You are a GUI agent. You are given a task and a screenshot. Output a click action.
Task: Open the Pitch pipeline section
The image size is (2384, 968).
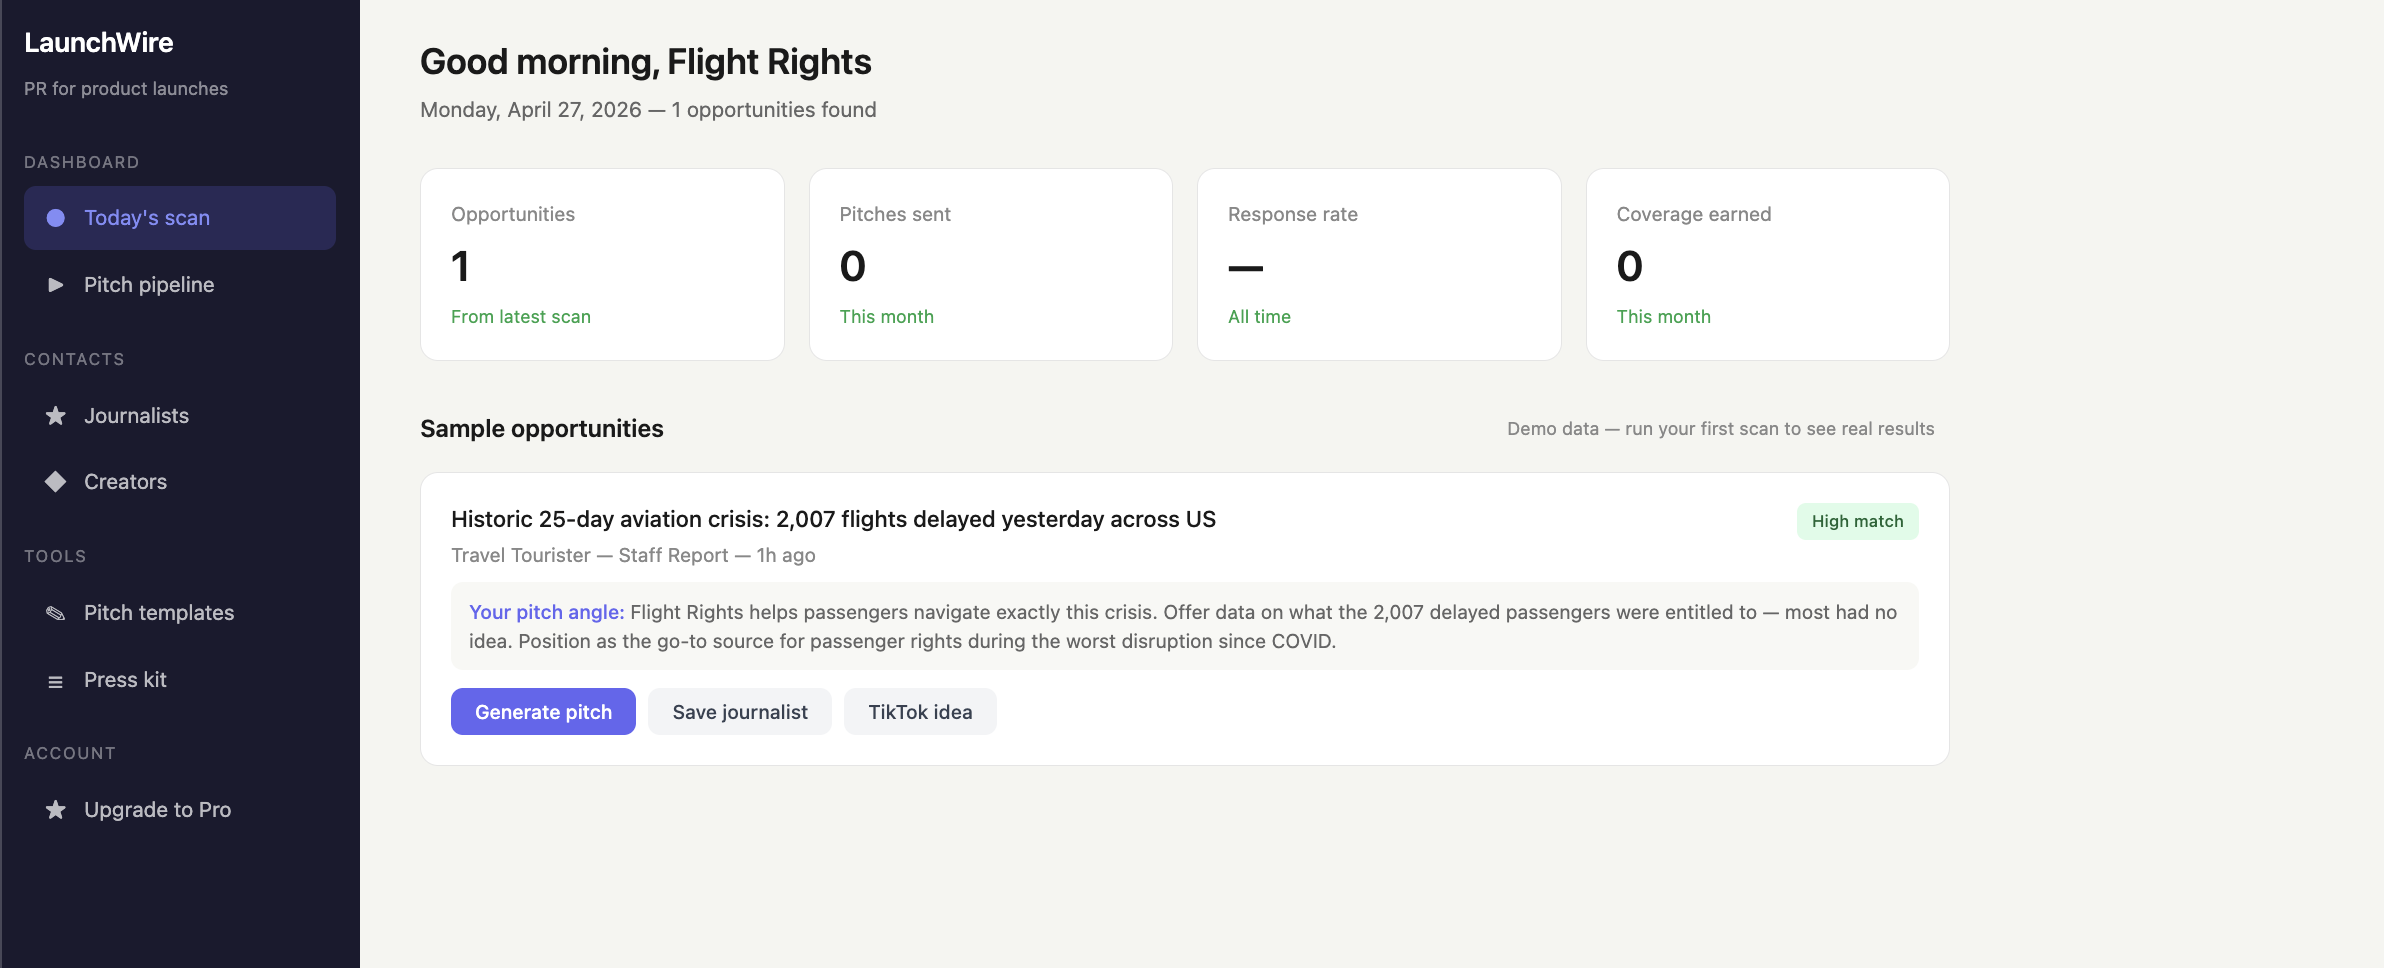(148, 284)
